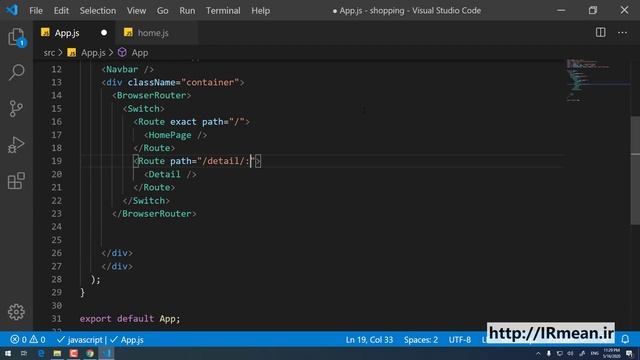Viewport: 640px width, 360px height.
Task: Click the App.js status bar item
Action: 127,340
